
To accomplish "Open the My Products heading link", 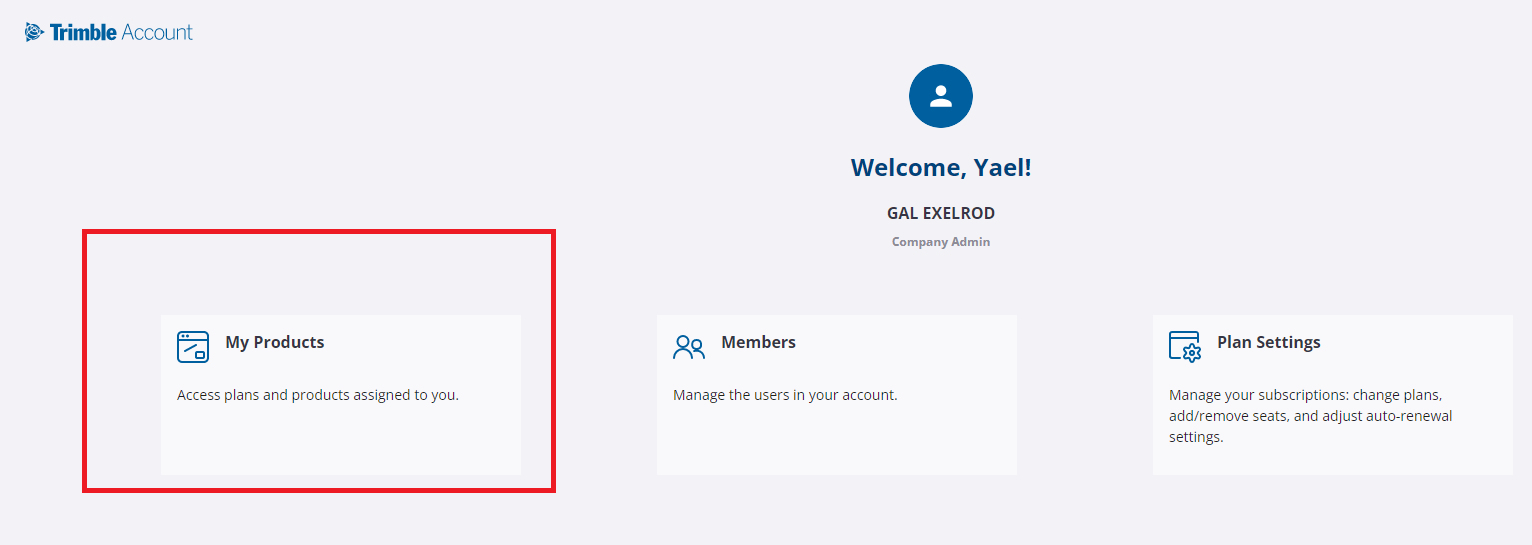I will [x=275, y=342].
